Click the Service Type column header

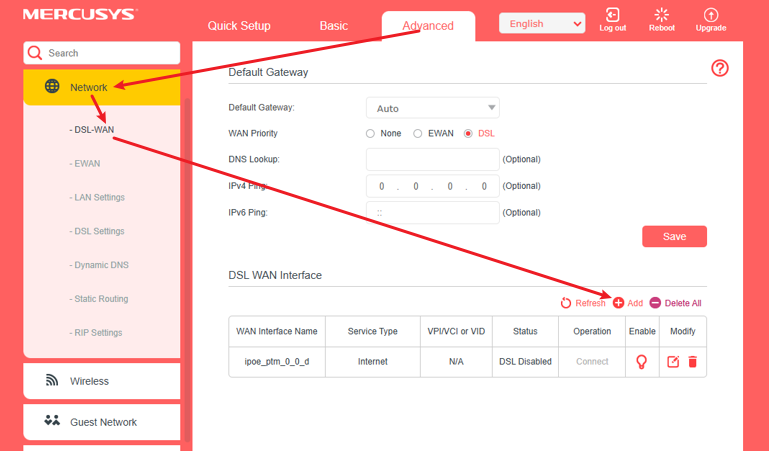(373, 331)
